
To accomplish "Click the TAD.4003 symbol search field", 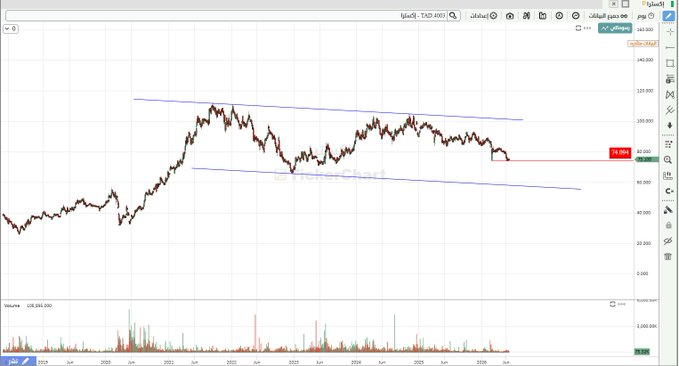I will pos(226,16).
